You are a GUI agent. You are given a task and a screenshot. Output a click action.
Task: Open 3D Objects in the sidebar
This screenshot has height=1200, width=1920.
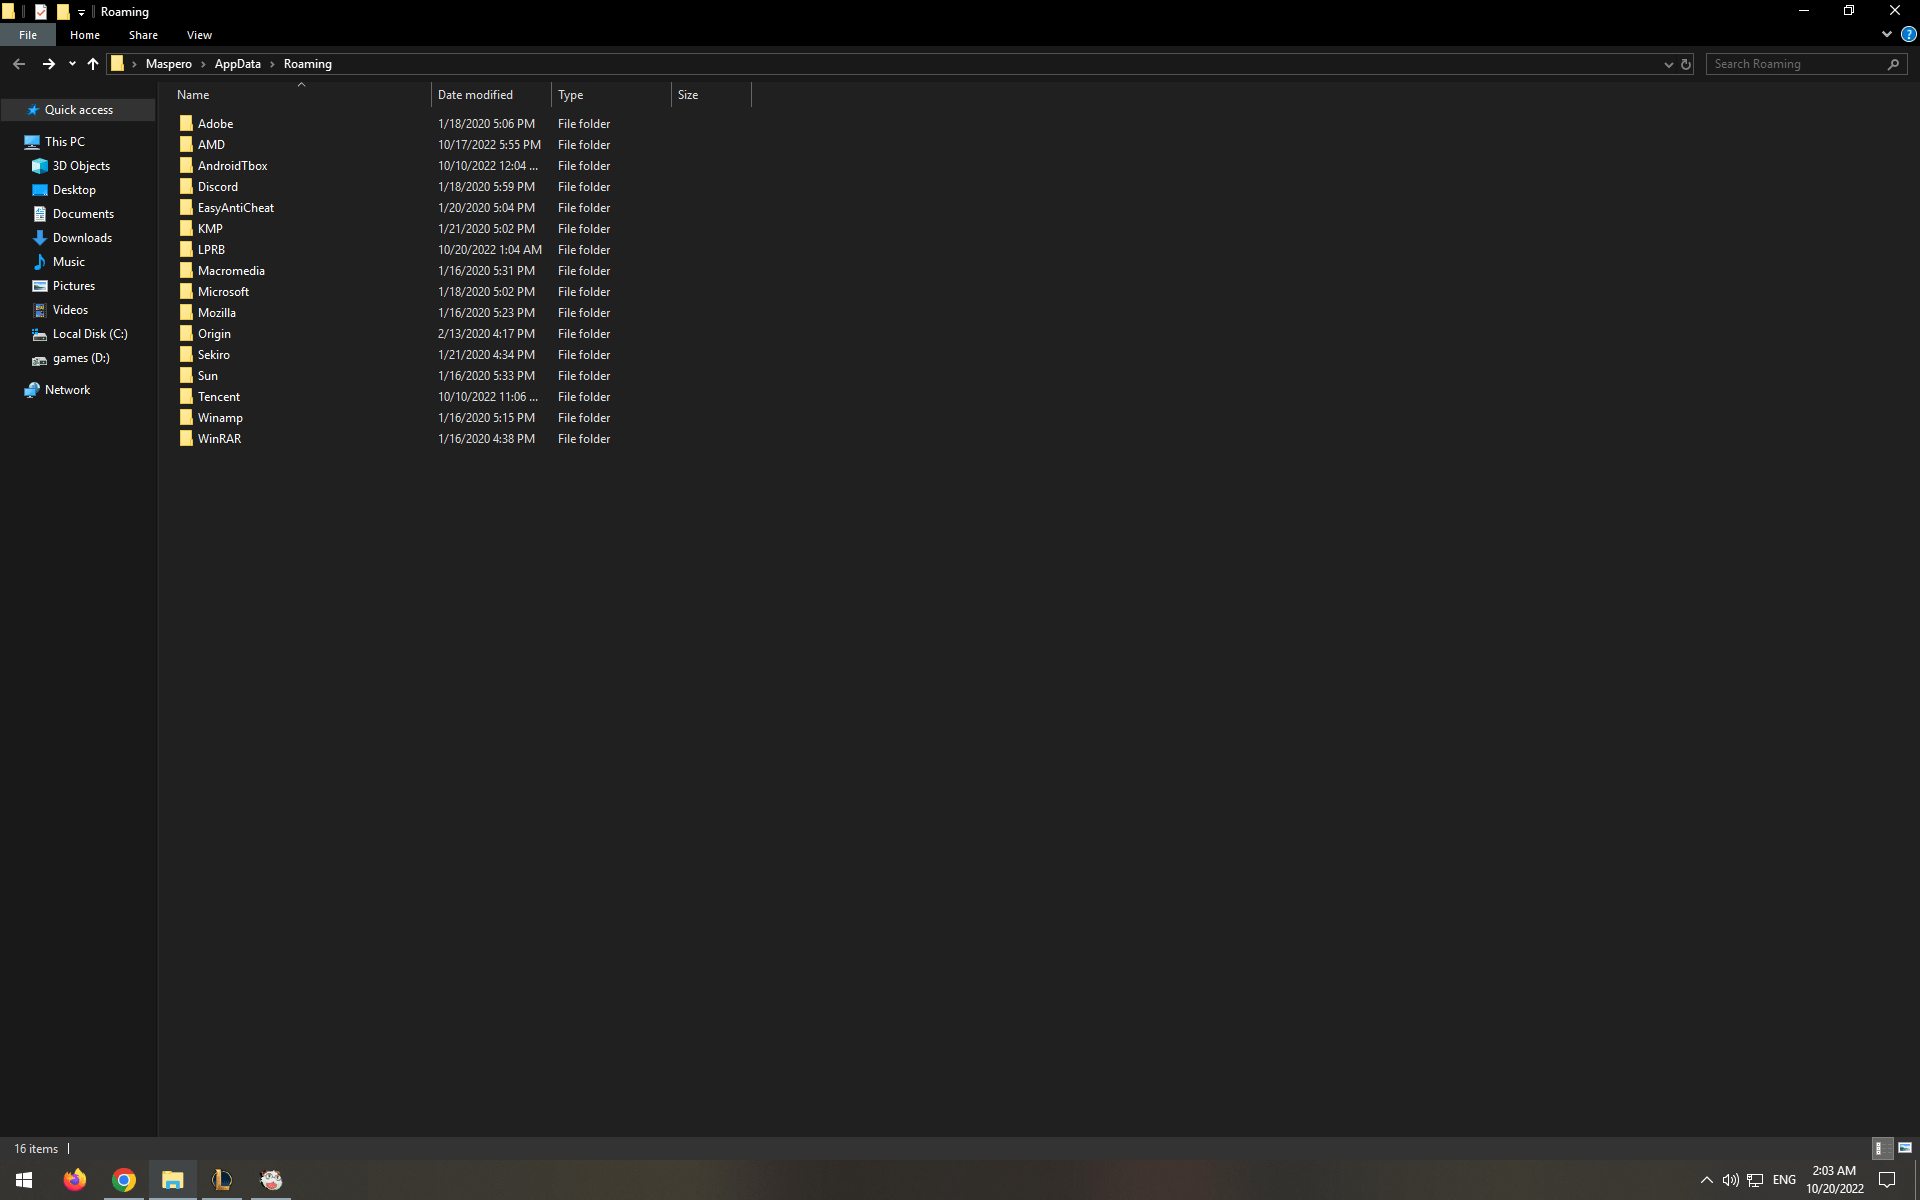[81, 166]
